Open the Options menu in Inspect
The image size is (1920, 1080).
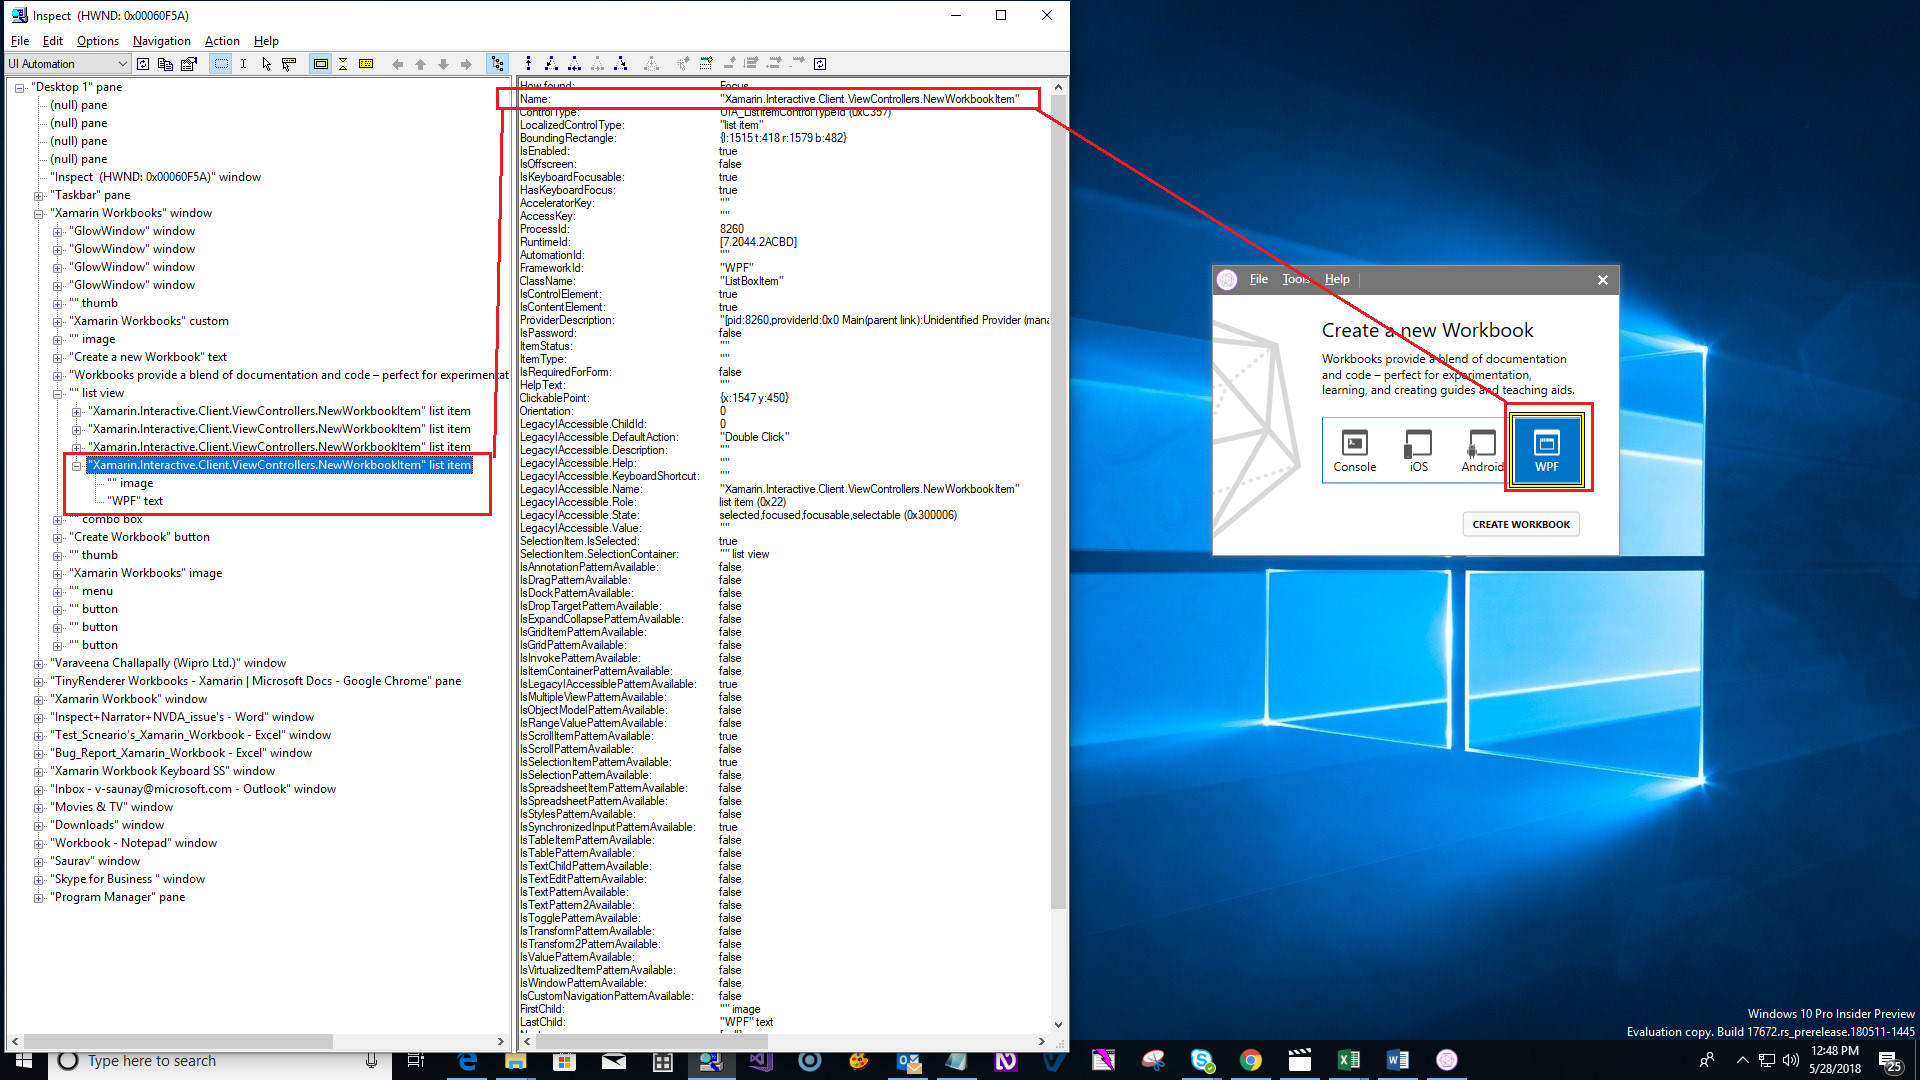(98, 41)
